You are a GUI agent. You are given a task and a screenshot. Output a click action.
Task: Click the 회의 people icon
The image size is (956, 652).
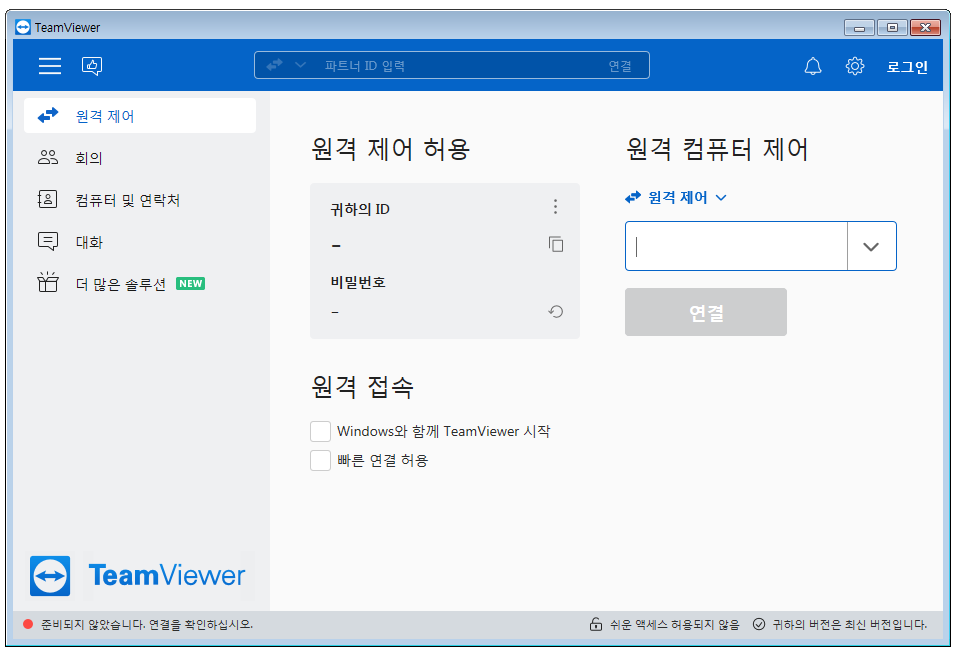tap(48, 157)
